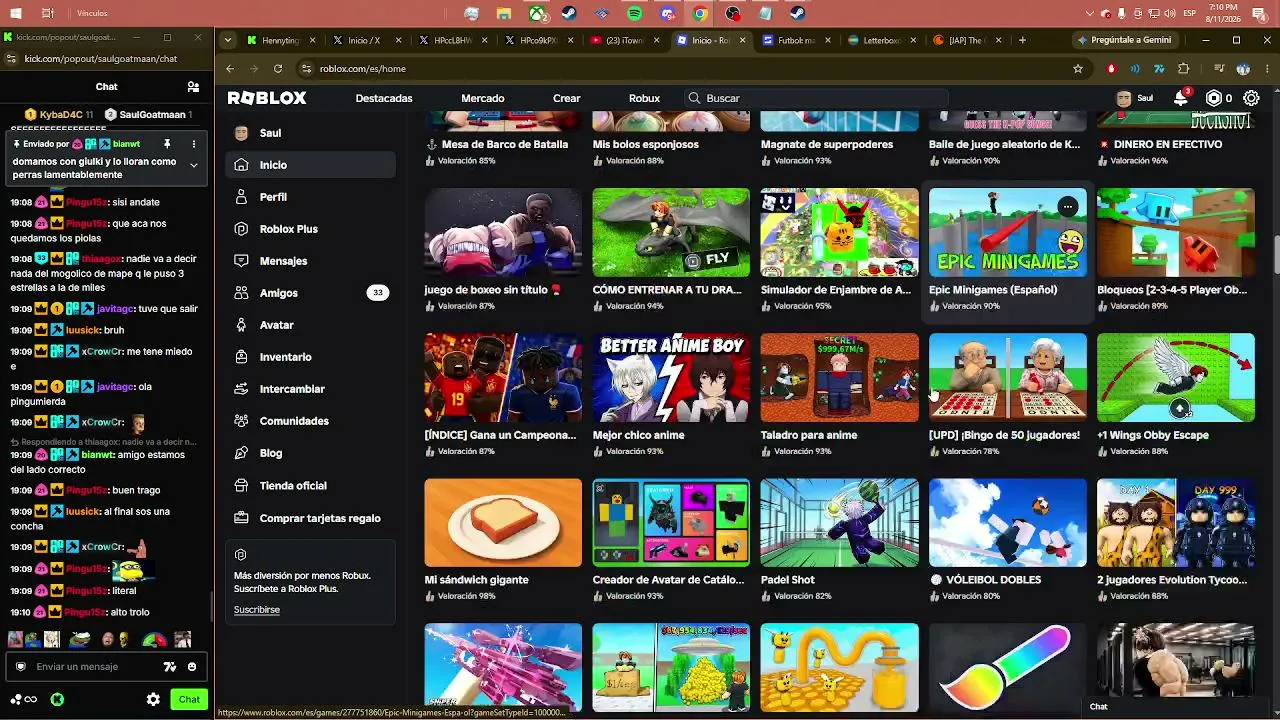The width and height of the screenshot is (1280, 720).
Task: Open the Mi sándwich gigante thumbnail
Action: pyautogui.click(x=503, y=523)
